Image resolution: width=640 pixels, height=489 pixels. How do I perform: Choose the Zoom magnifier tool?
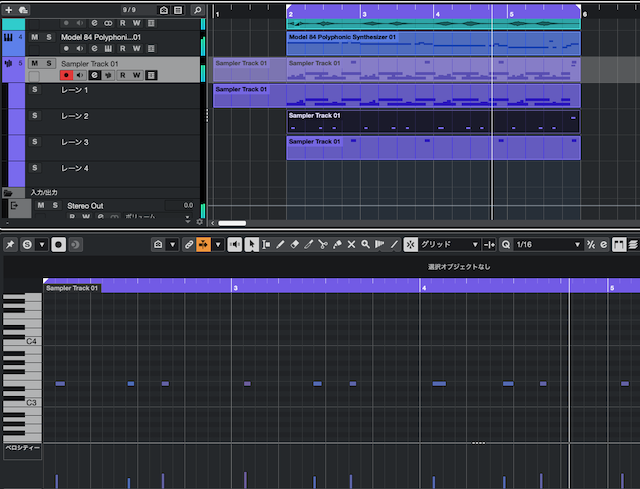pyautogui.click(x=366, y=245)
